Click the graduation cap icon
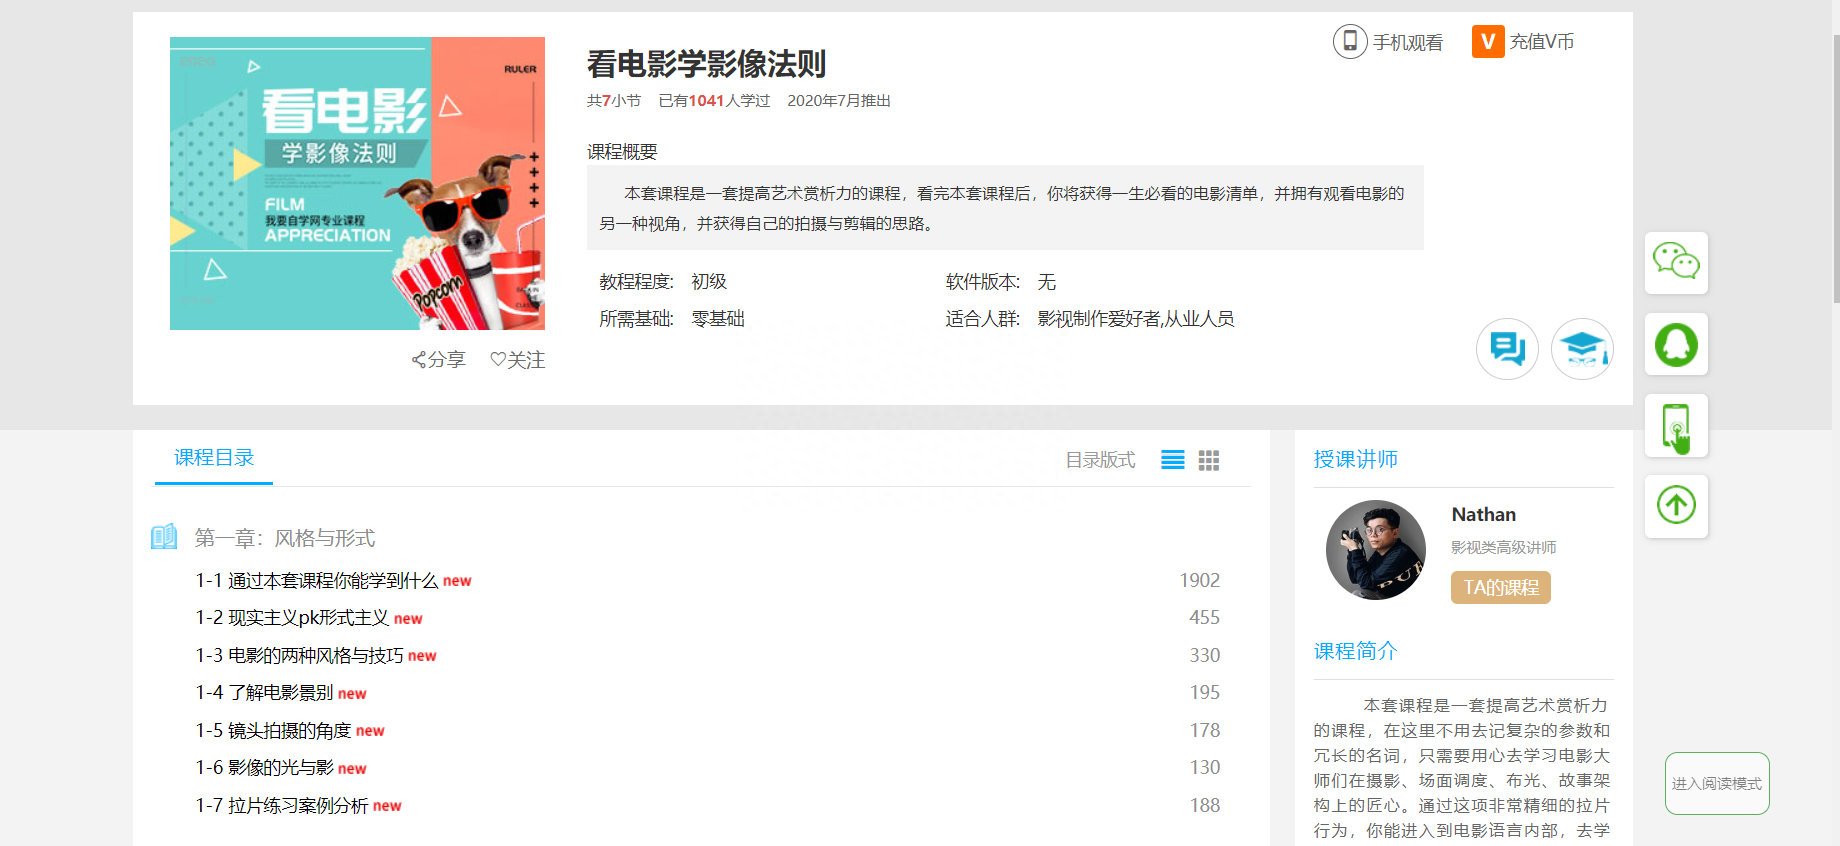This screenshot has width=1840, height=846. click(1582, 349)
